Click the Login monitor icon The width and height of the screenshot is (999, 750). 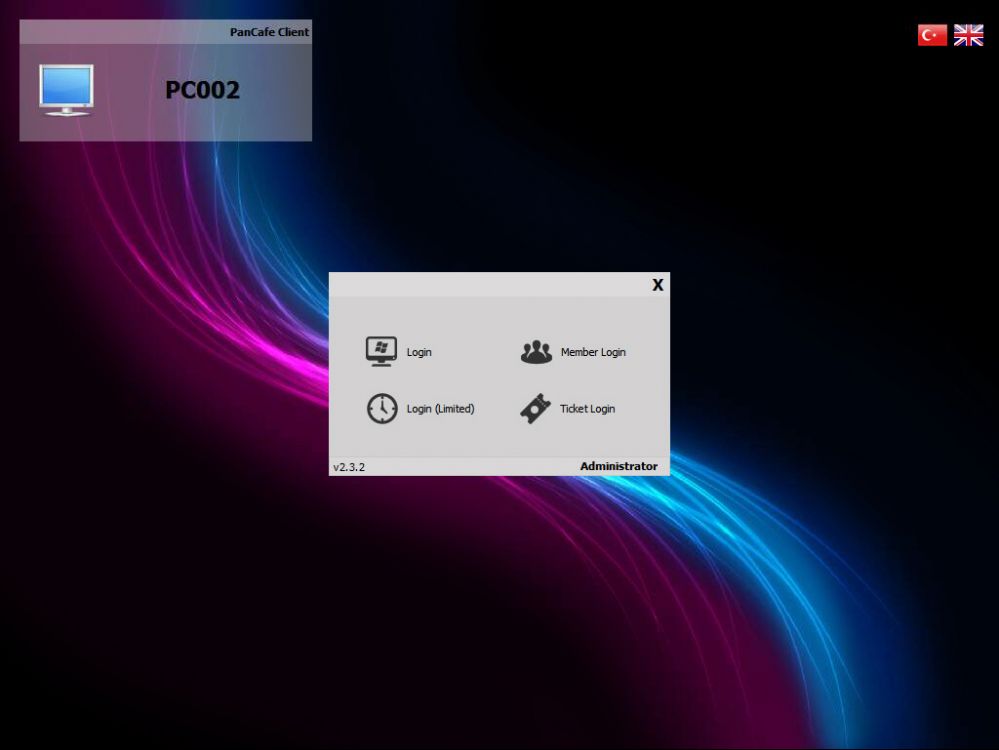coord(381,351)
